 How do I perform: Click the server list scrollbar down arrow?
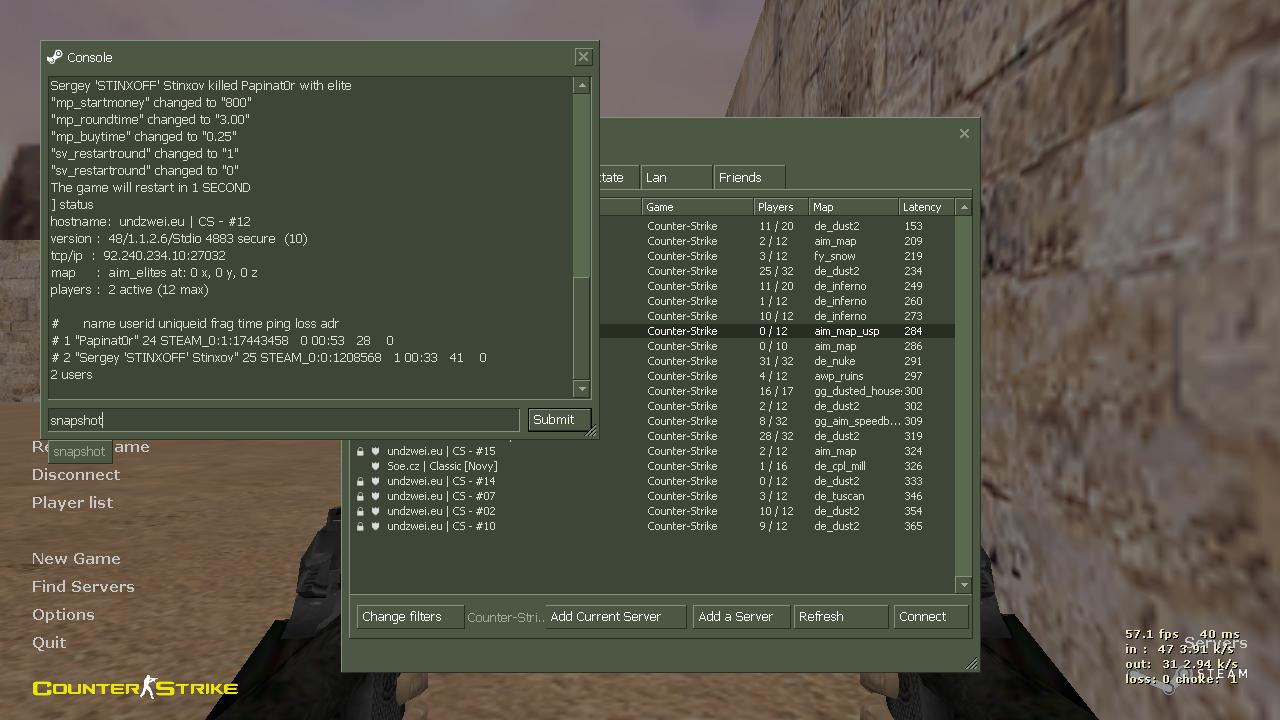(x=964, y=585)
